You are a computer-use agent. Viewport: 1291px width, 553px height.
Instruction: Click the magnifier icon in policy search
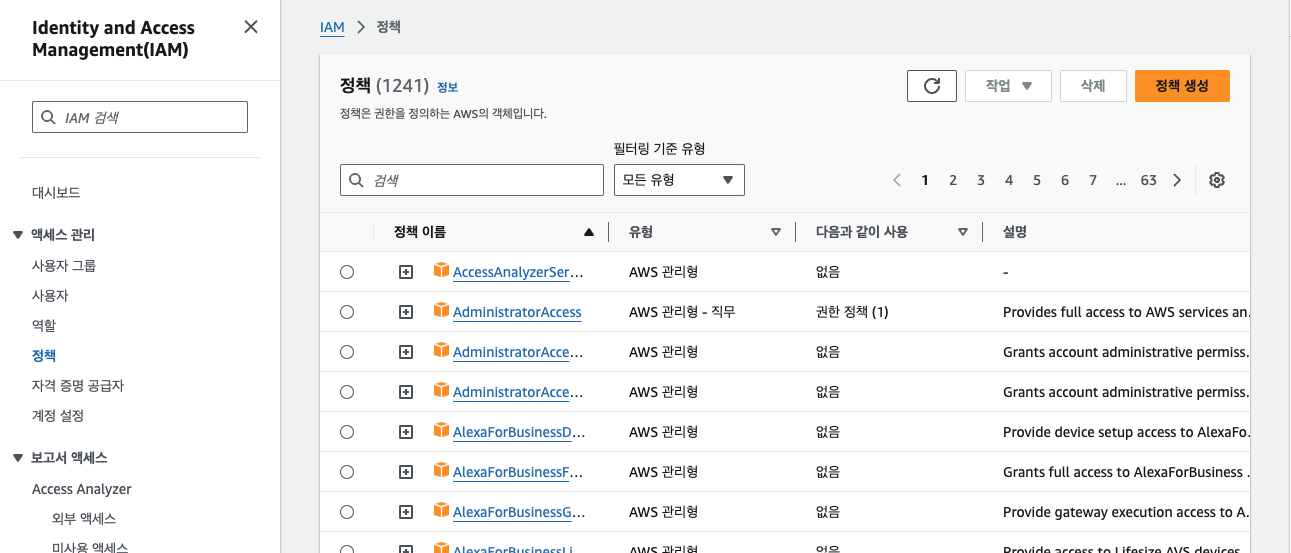pos(357,180)
